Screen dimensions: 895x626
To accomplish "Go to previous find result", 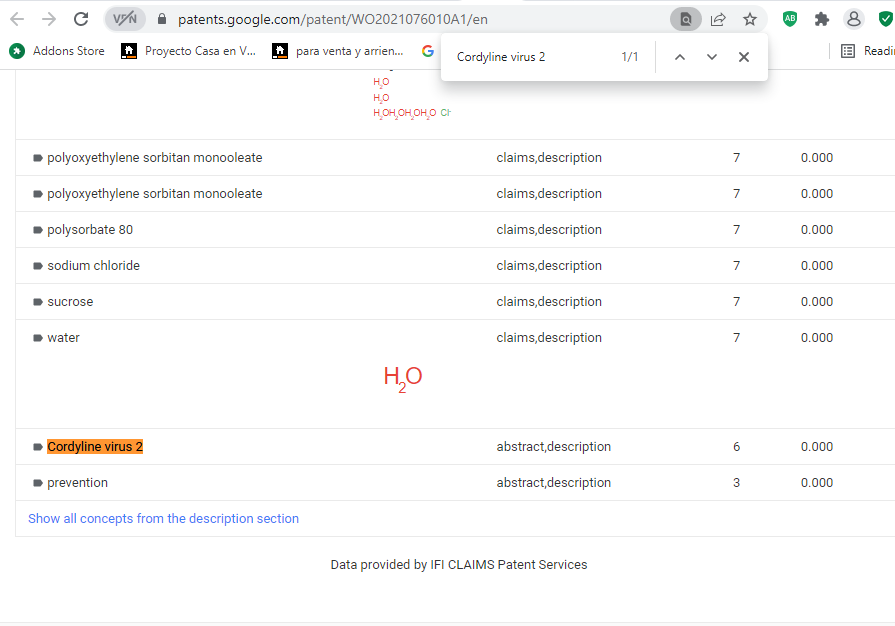I will pyautogui.click(x=680, y=57).
